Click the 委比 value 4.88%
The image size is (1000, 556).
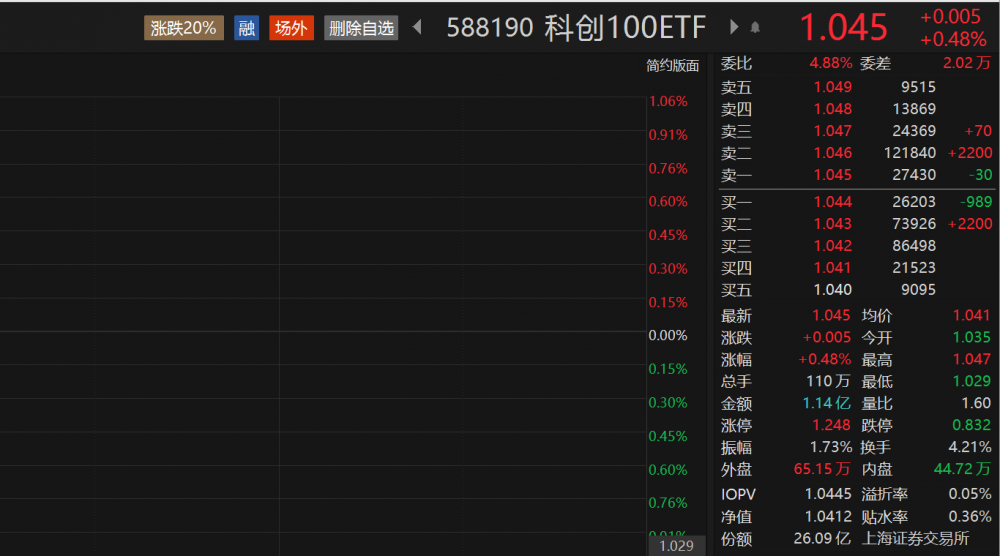[x=830, y=63]
